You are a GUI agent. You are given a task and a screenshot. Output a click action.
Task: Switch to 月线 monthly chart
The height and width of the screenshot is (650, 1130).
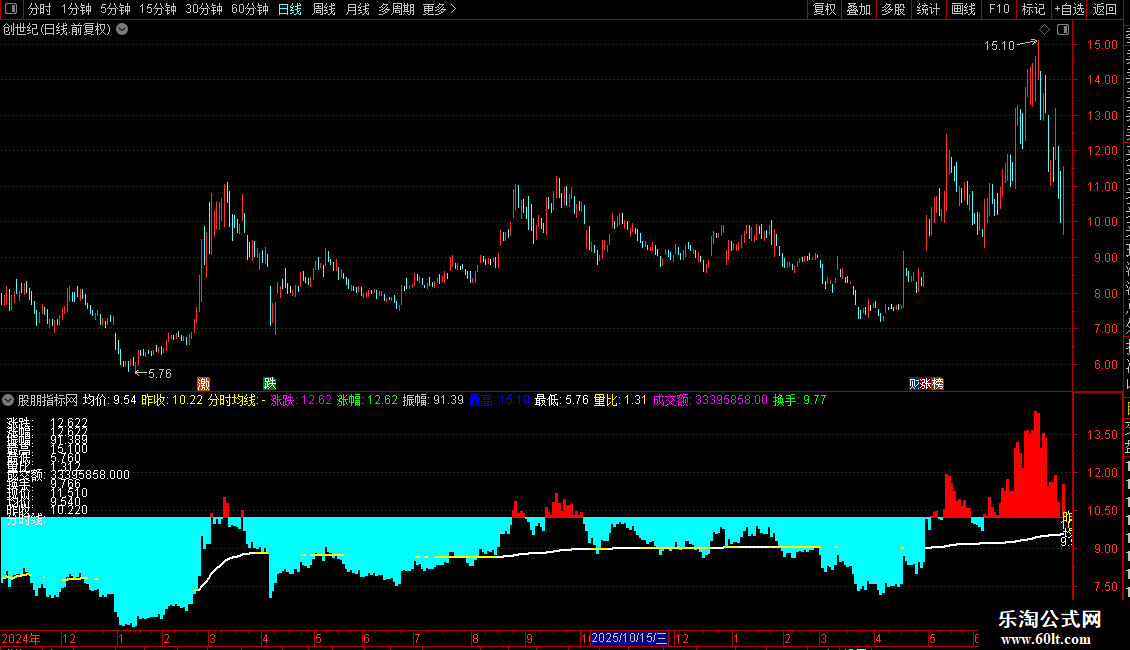tap(357, 9)
